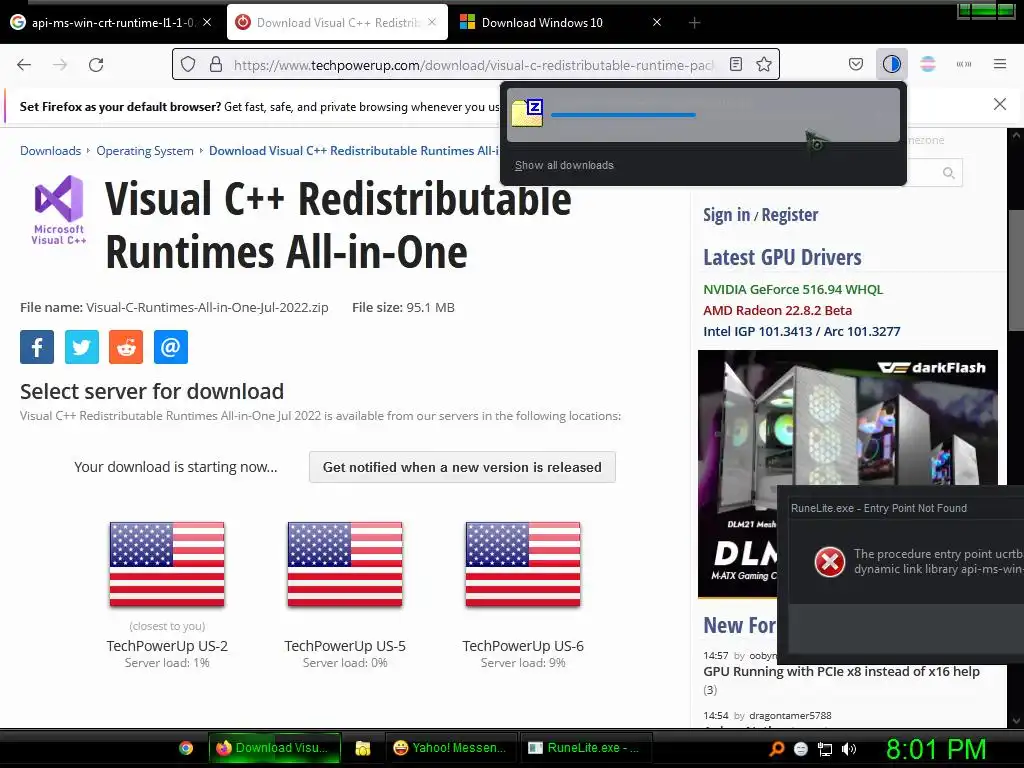The height and width of the screenshot is (768, 1024).
Task: Select the TechPowerUp US-6 server flag
Action: [x=523, y=565]
